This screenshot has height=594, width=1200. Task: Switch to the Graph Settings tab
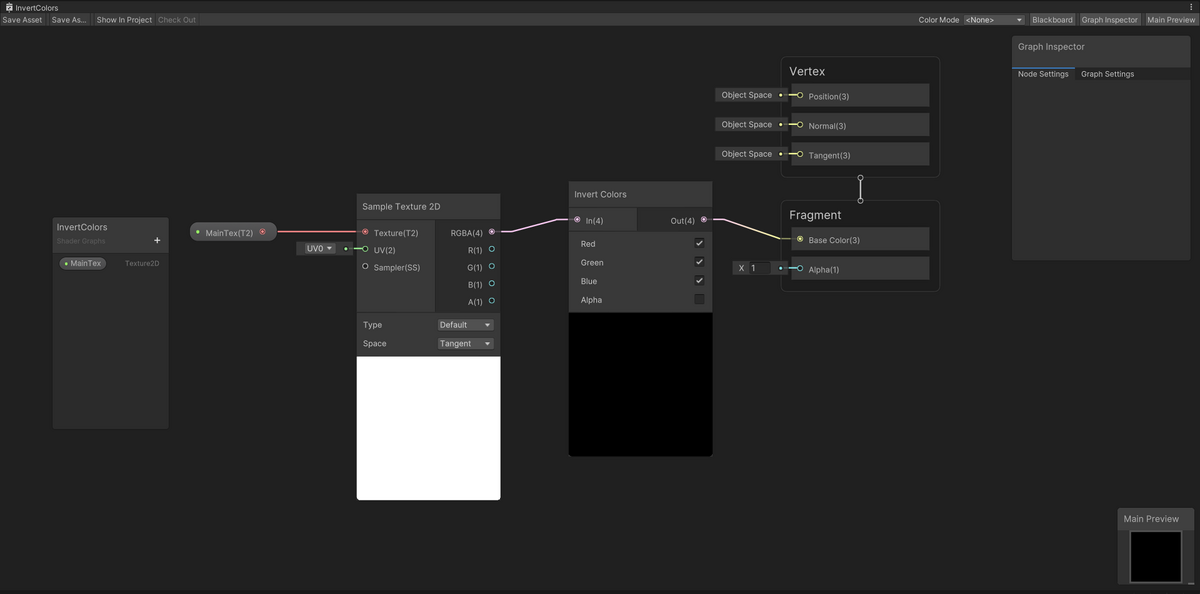(1107, 74)
